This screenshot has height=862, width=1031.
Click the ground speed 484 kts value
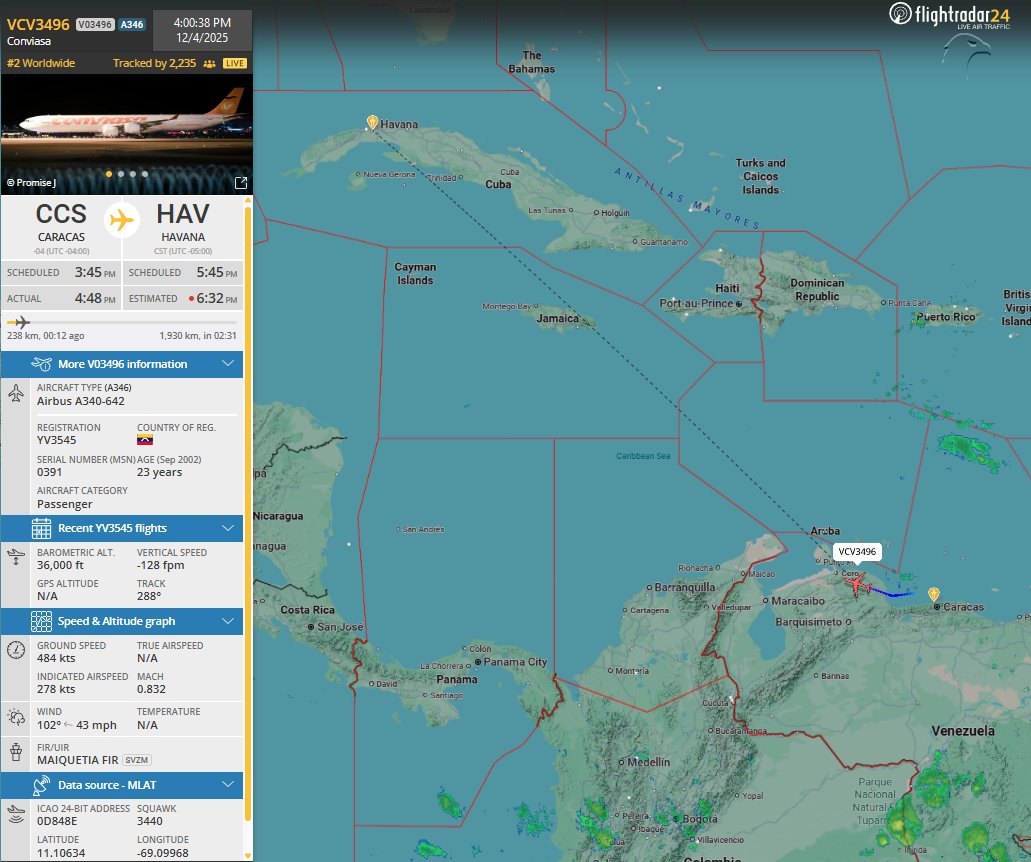click(x=56, y=658)
